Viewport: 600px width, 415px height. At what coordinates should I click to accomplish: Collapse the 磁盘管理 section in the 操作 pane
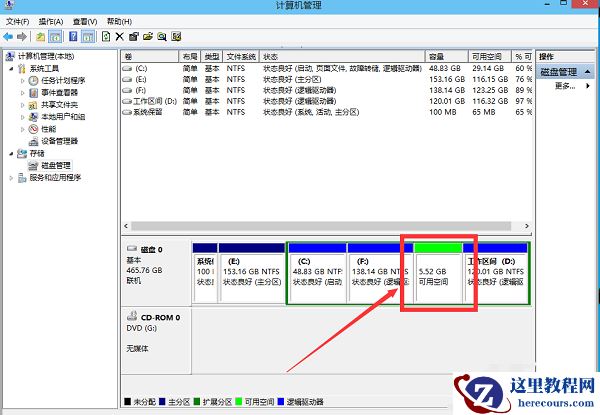(588, 72)
